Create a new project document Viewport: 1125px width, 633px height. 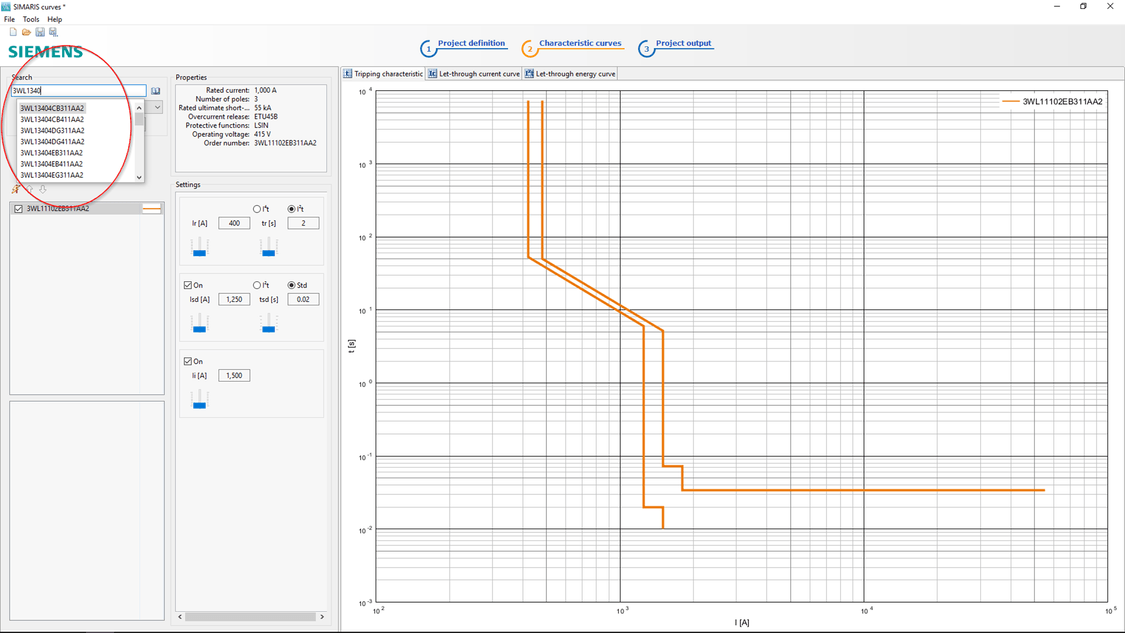[x=12, y=31]
